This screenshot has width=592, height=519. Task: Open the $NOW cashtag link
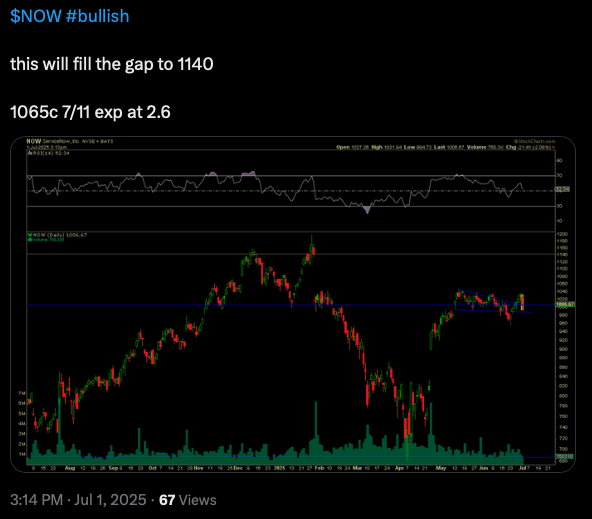35,16
